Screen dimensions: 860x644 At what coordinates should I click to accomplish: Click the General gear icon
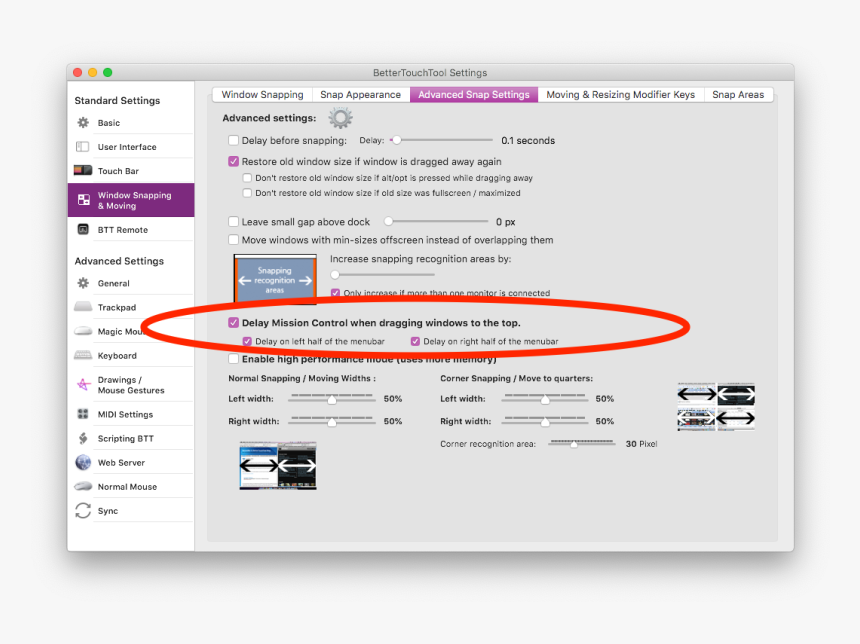click(x=83, y=283)
